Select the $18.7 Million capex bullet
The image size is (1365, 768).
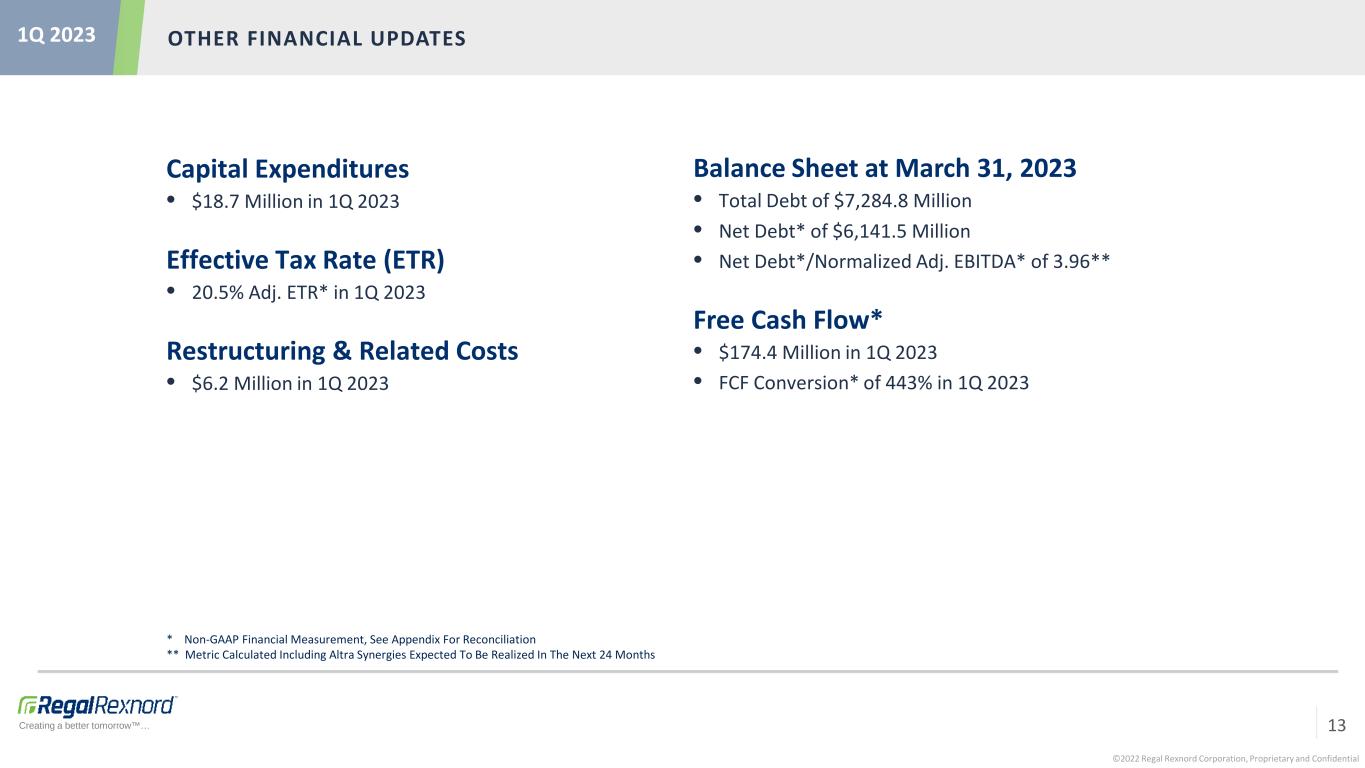(x=295, y=201)
